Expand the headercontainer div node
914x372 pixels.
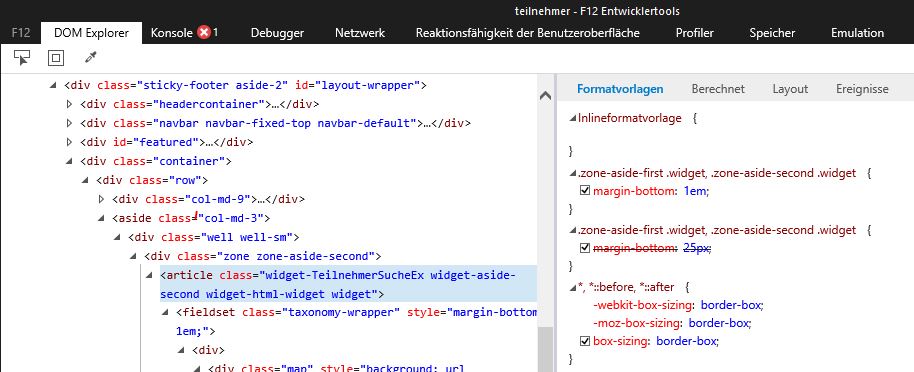click(69, 104)
